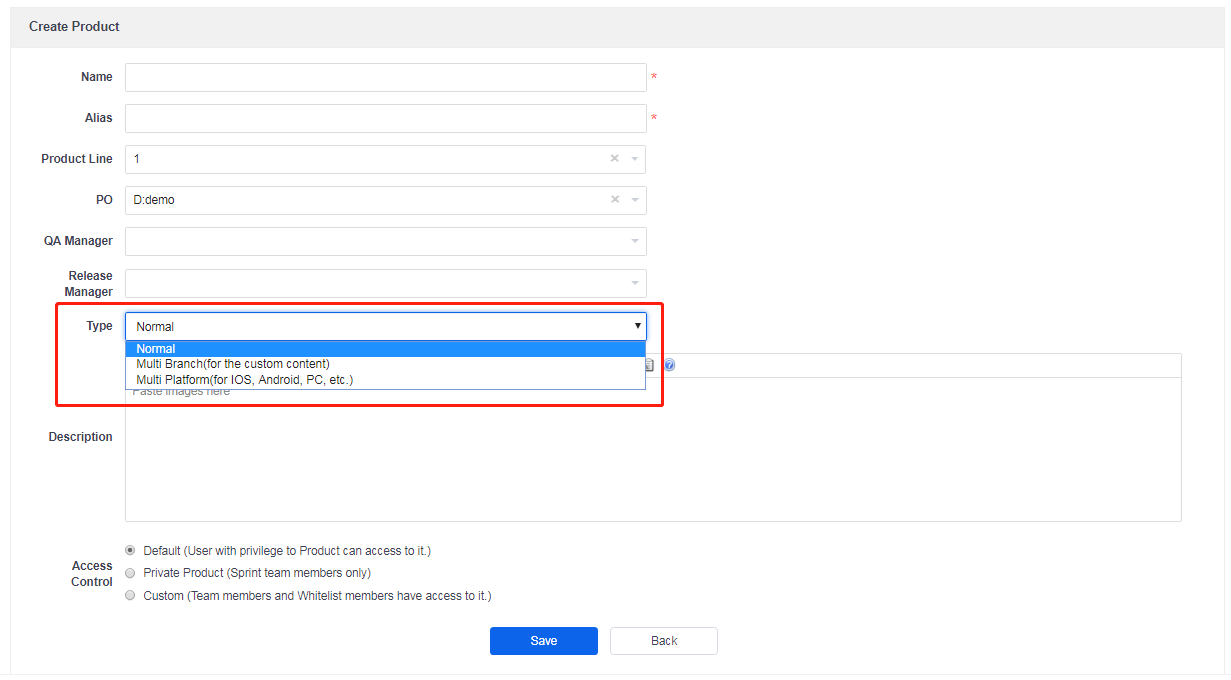This screenshot has width=1231, height=680.
Task: Open the QA Manager dropdown
Action: pyautogui.click(x=635, y=241)
